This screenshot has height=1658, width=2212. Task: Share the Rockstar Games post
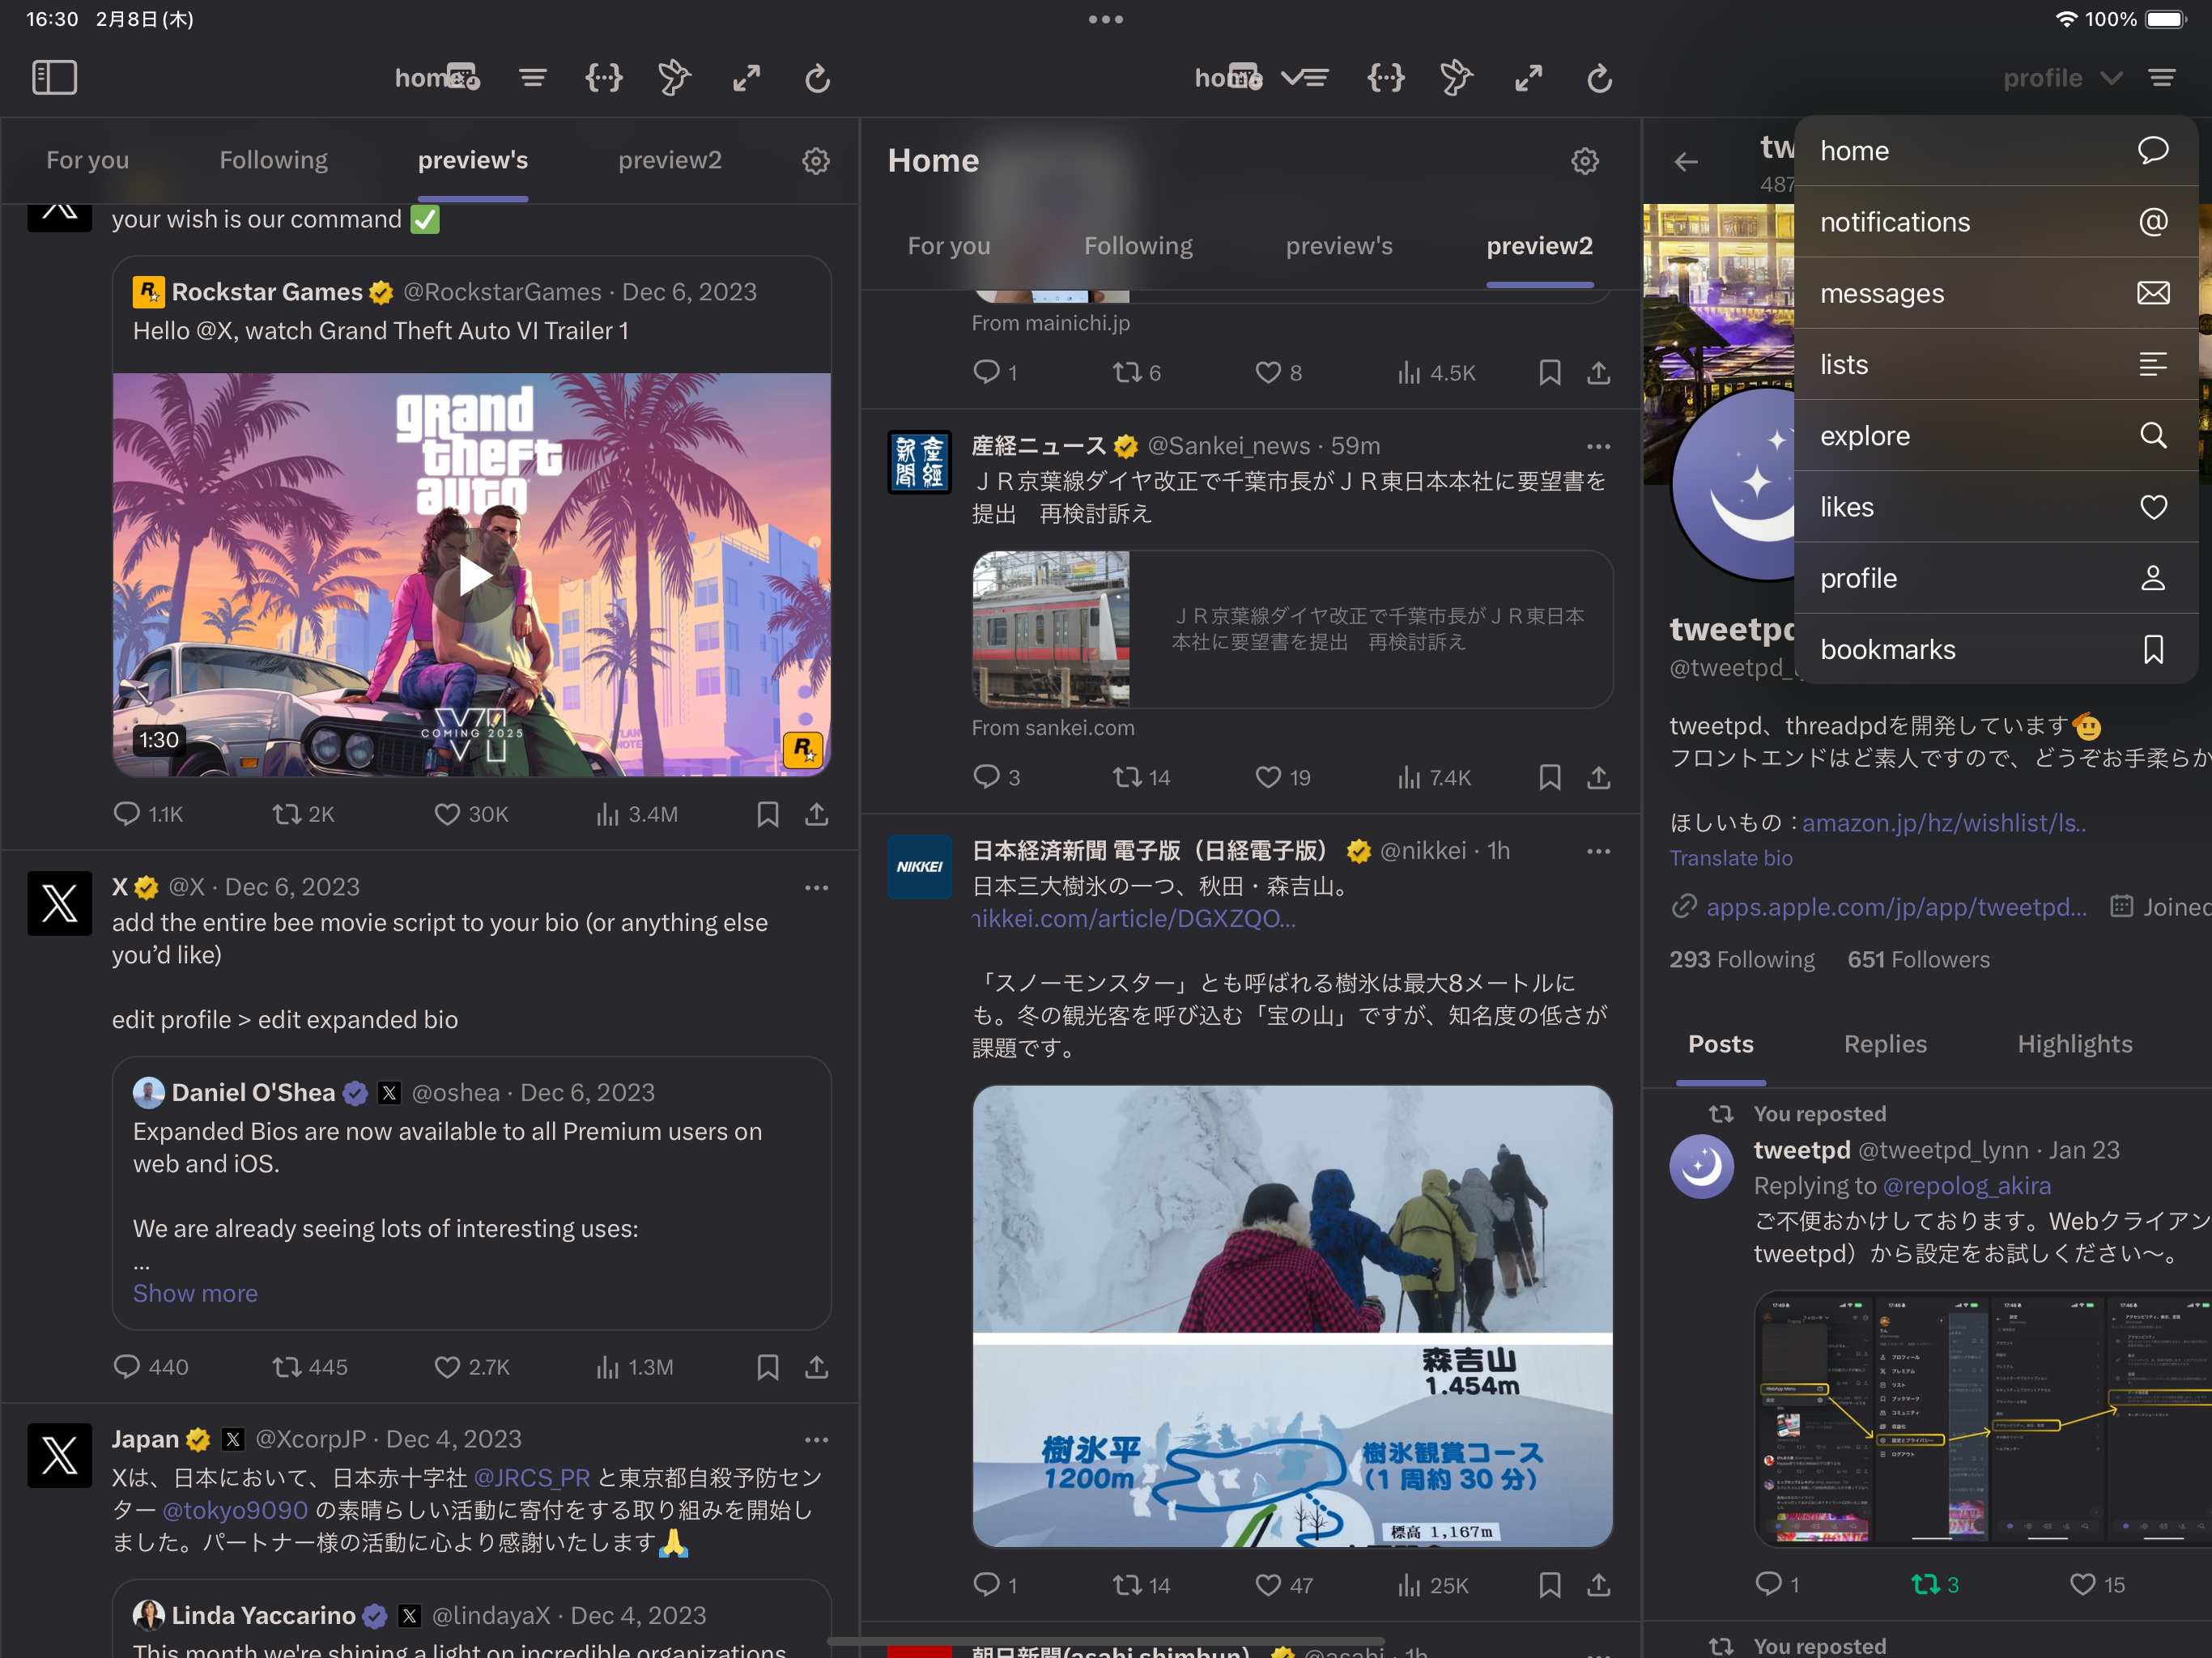point(816,814)
